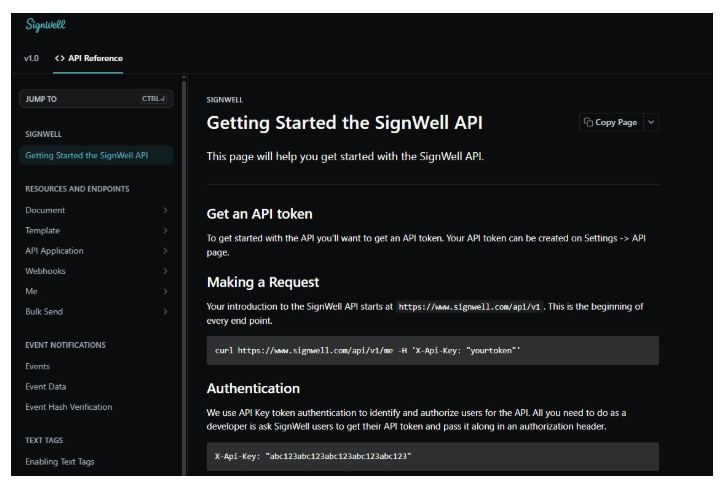This screenshot has width=727, height=490.
Task: Open the Webhooks sidebar item
Action: pos(45,271)
